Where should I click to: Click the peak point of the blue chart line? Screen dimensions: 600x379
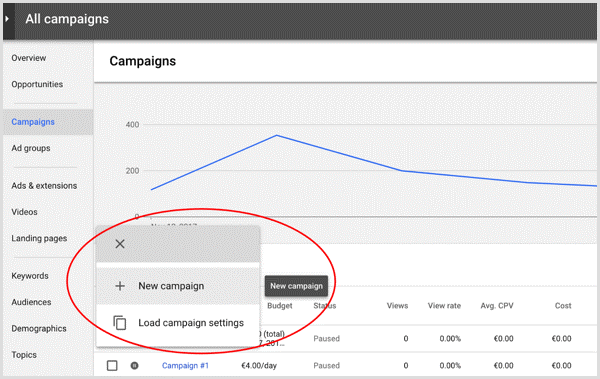[x=277, y=136]
